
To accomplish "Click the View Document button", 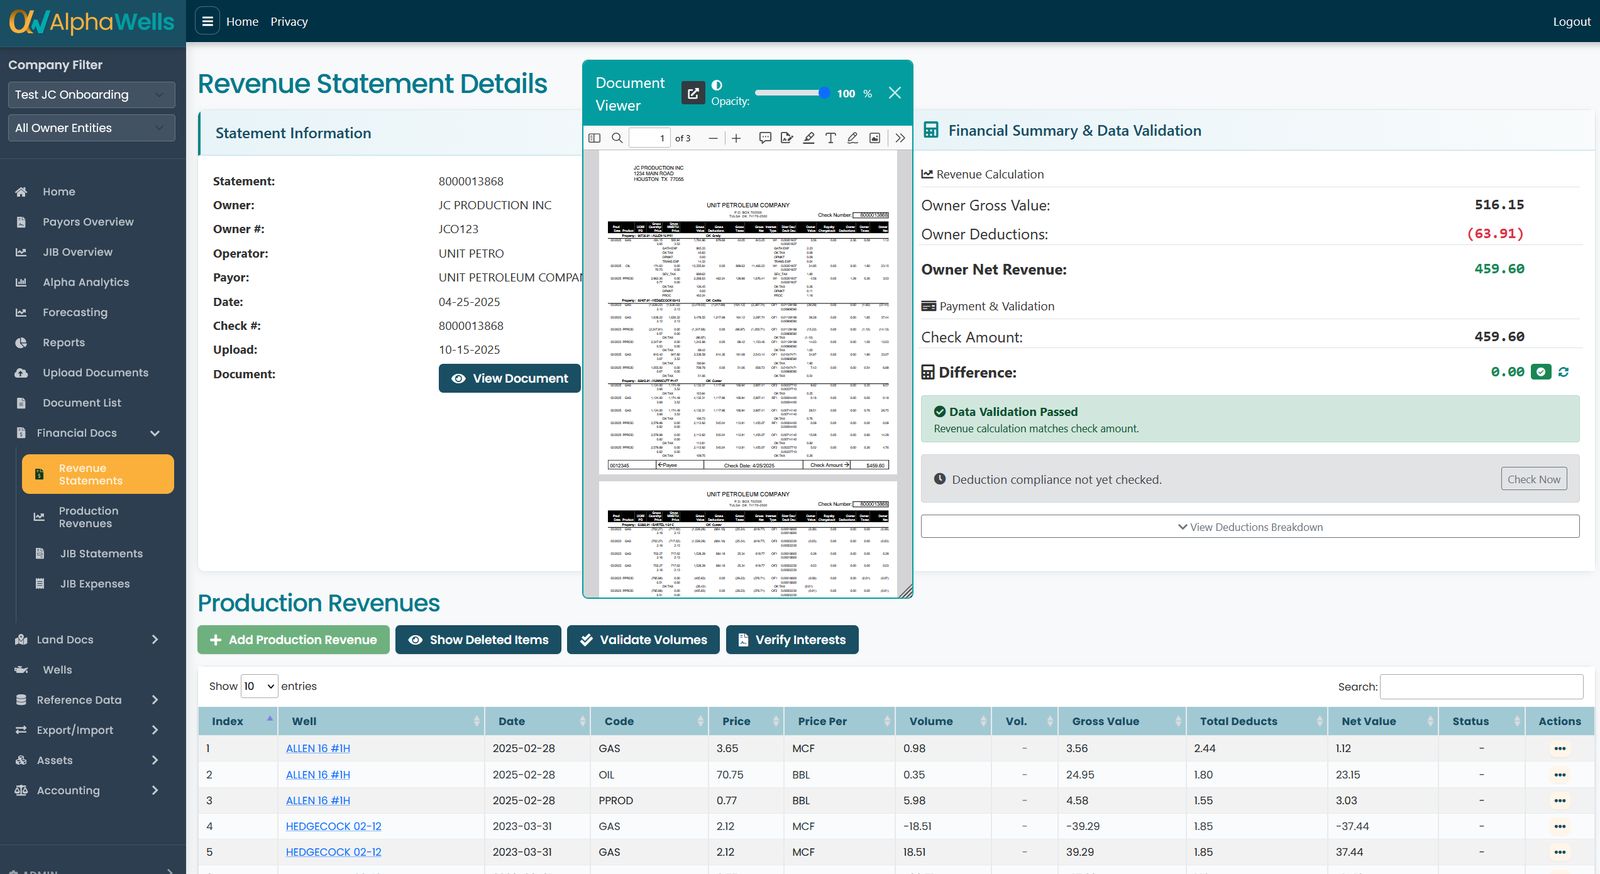I will (510, 378).
